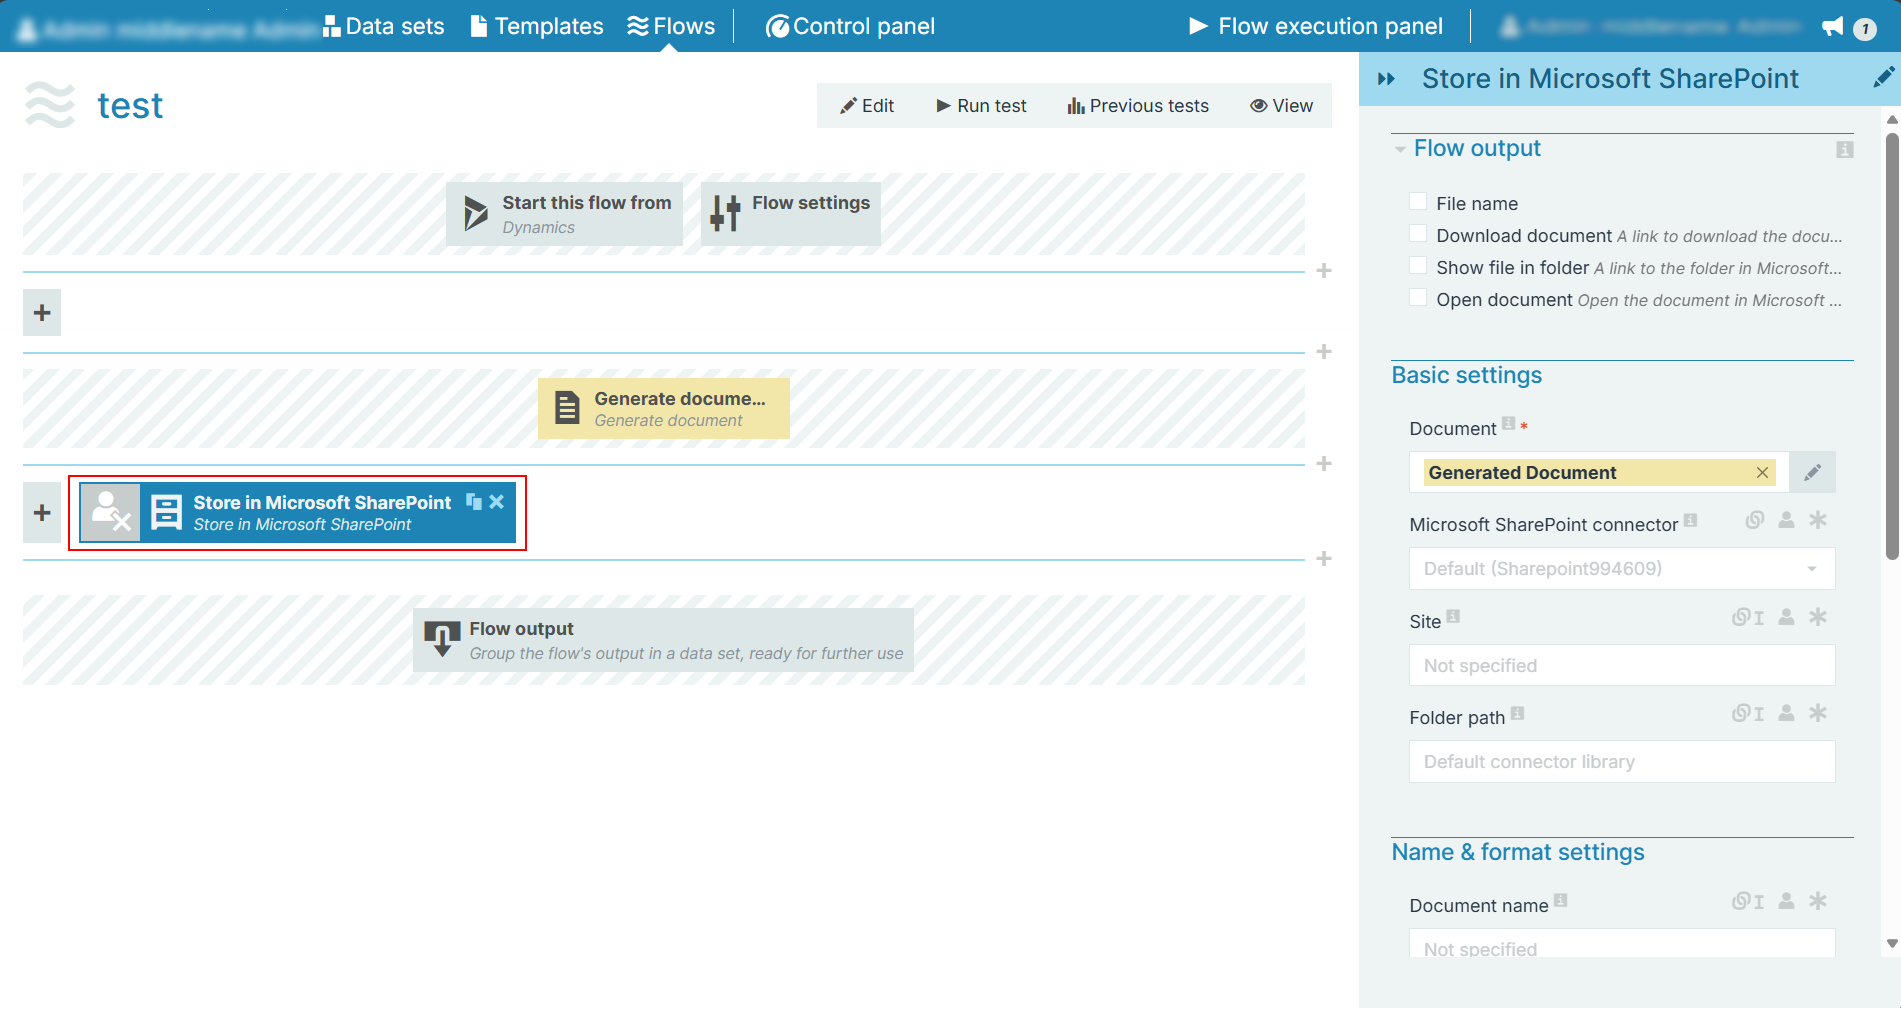
Task: Click the info icon beside Folder path label
Action: [1517, 713]
